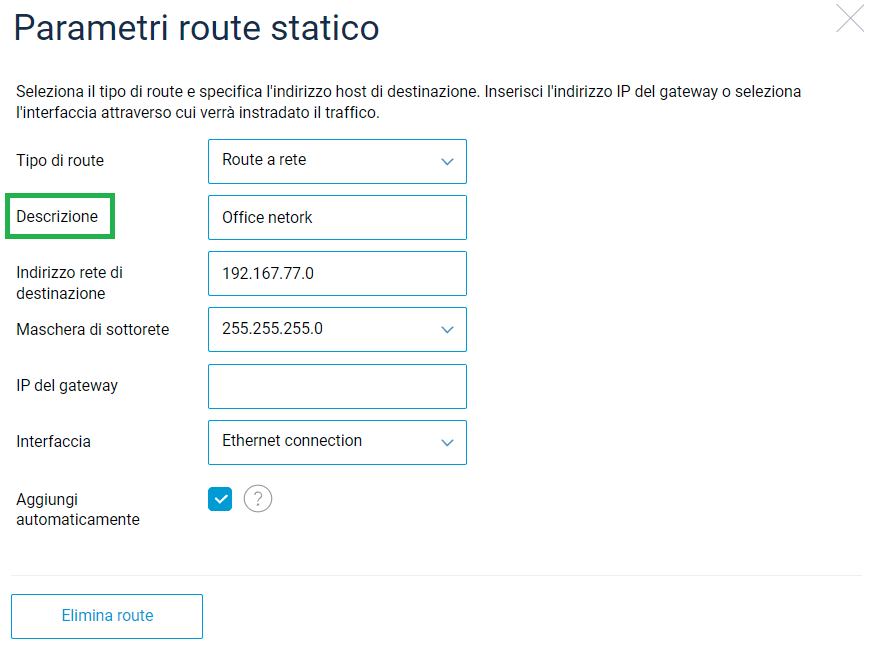Select the empty IP del gateway field
Viewport: 870px width, 654px height.
tap(336, 386)
